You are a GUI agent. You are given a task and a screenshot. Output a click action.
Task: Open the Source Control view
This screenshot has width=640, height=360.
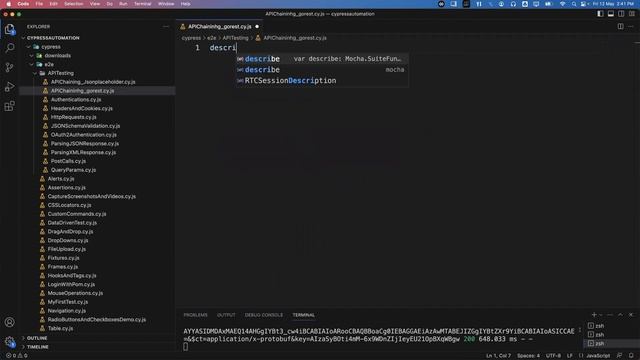pyautogui.click(x=9, y=67)
